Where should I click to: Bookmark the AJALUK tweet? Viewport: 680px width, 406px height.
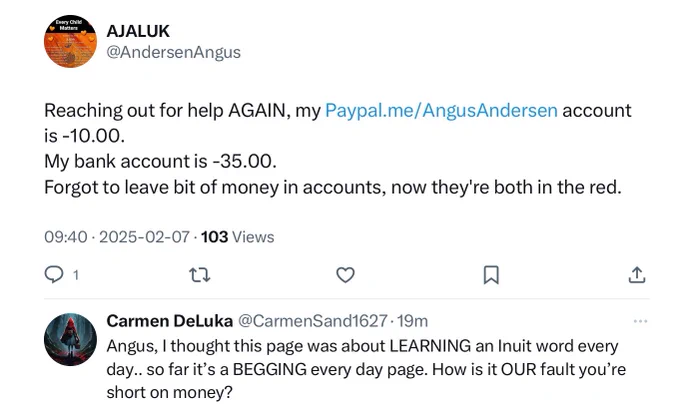click(491, 275)
